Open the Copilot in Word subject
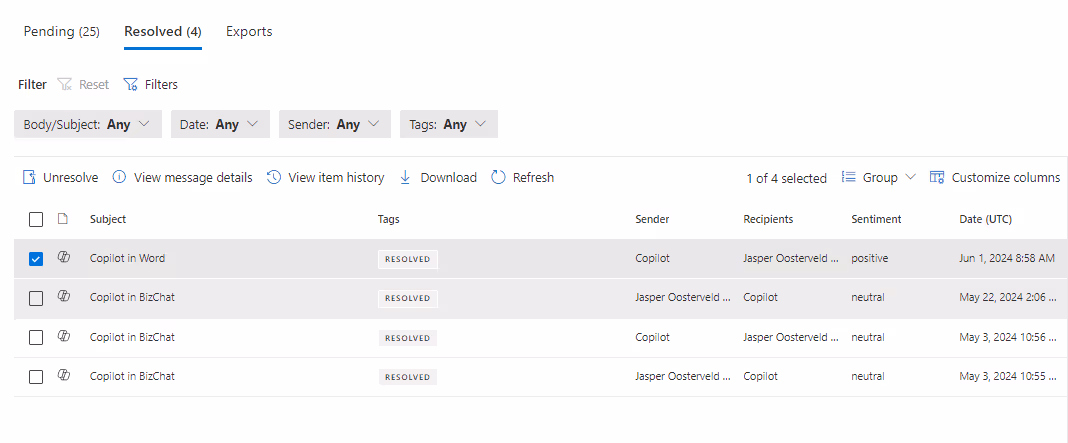Image resolution: width=1068 pixels, height=443 pixels. click(x=127, y=258)
